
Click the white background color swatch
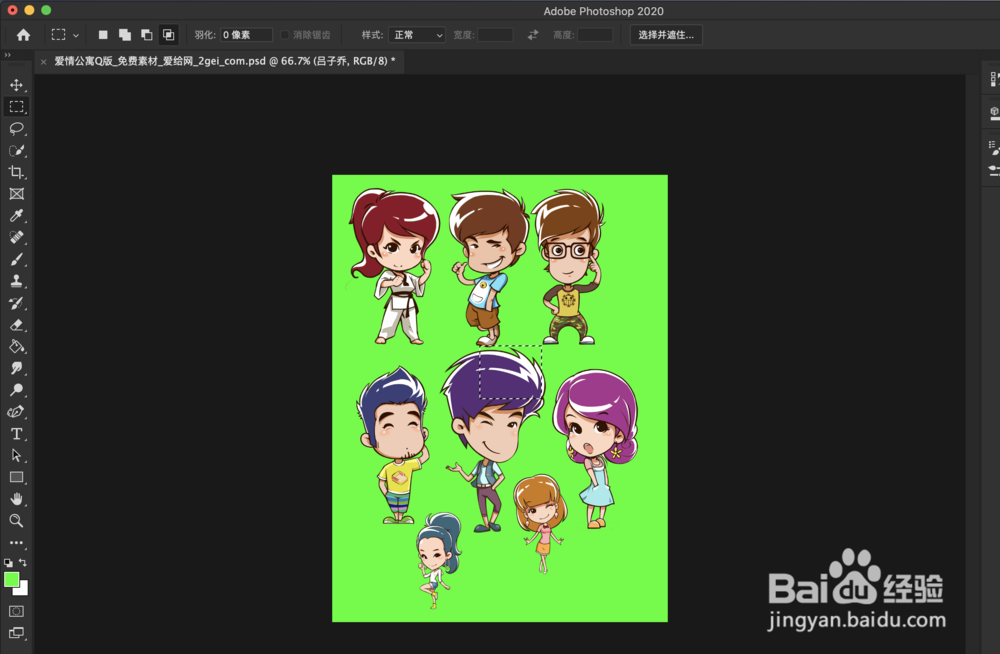click(x=23, y=590)
